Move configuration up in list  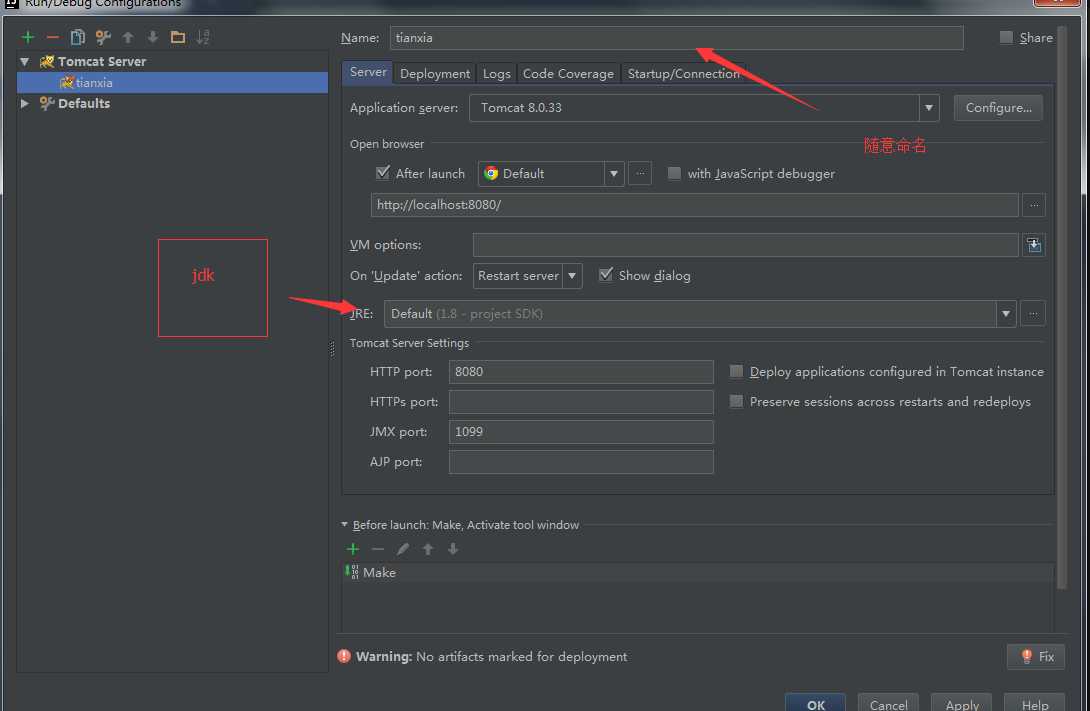(x=128, y=37)
